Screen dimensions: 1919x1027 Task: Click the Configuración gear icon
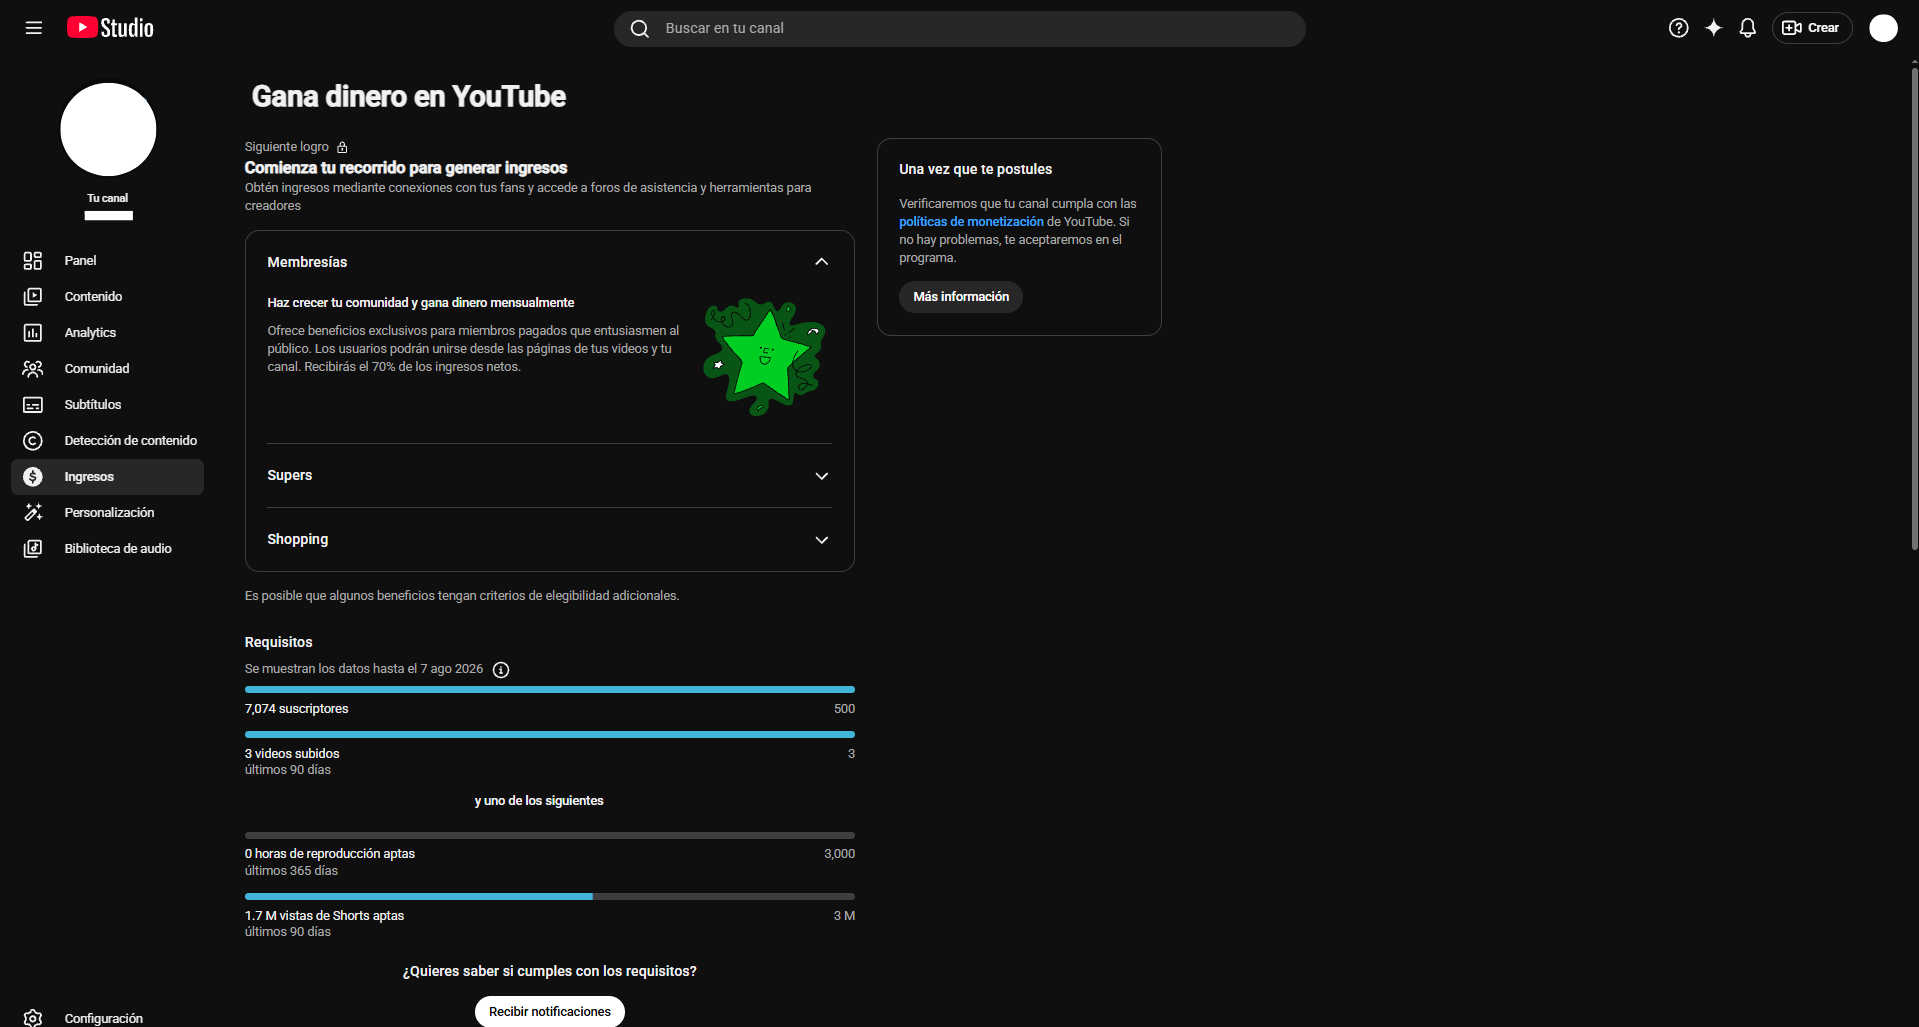pyautogui.click(x=33, y=1018)
